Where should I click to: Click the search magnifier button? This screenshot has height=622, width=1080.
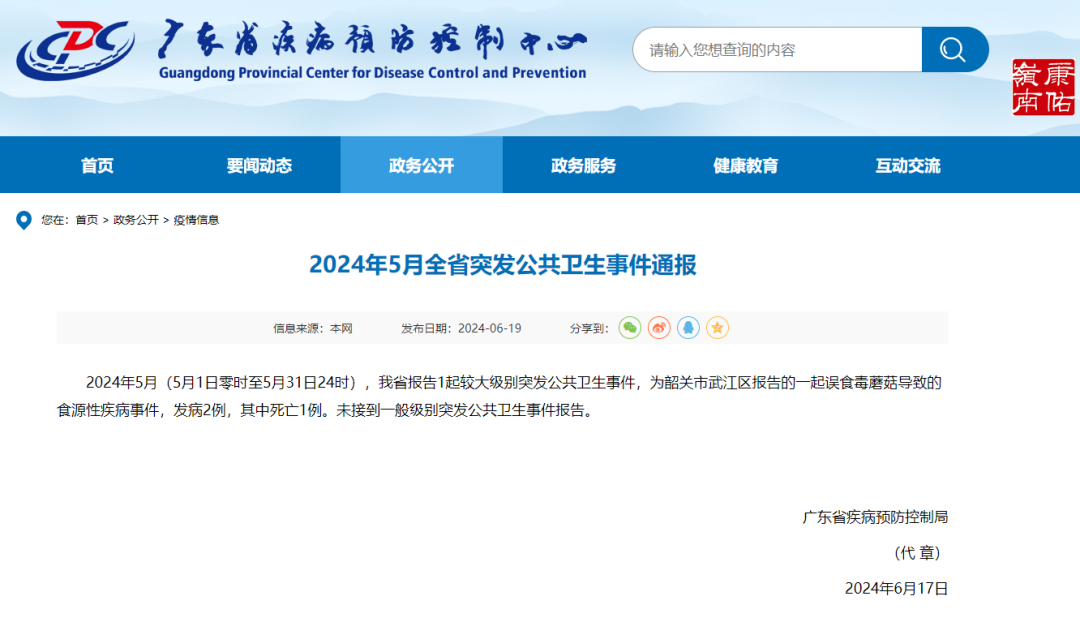(954, 49)
